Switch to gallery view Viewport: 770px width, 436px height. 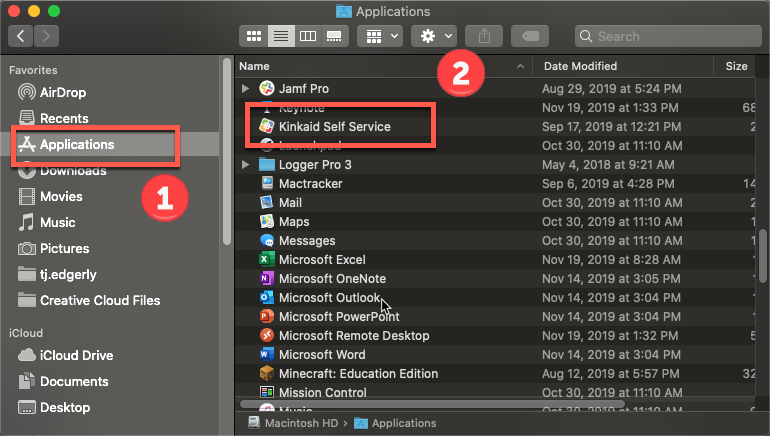coord(334,36)
